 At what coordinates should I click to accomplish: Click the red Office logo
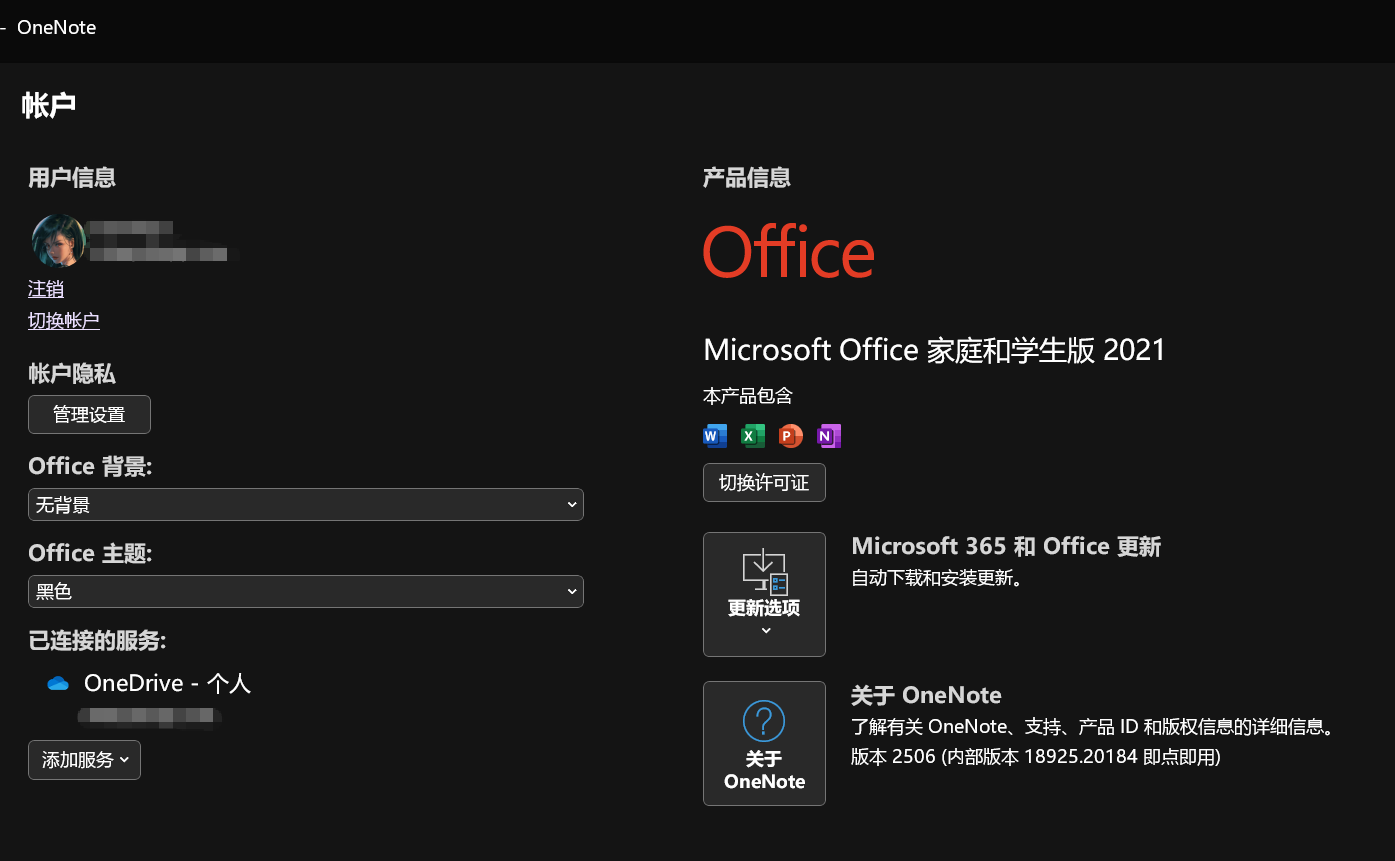(789, 251)
